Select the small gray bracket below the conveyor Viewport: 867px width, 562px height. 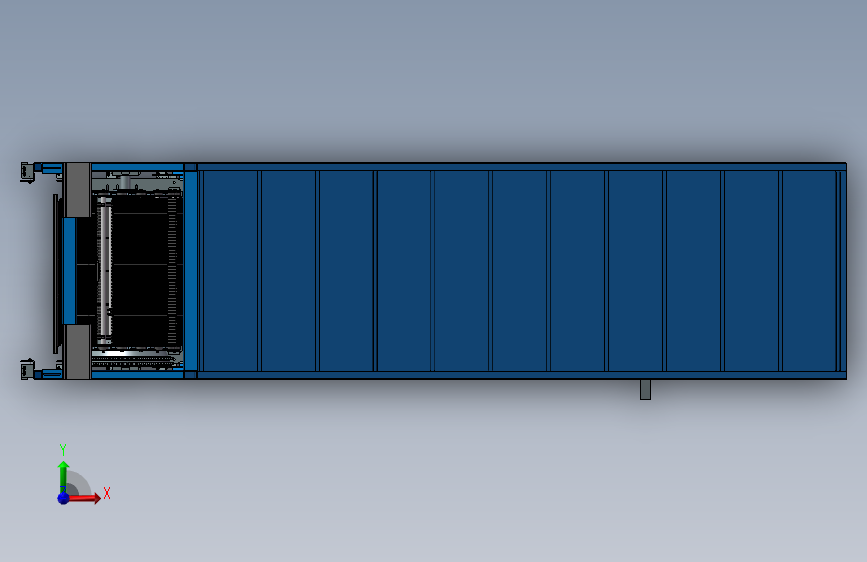tap(645, 389)
